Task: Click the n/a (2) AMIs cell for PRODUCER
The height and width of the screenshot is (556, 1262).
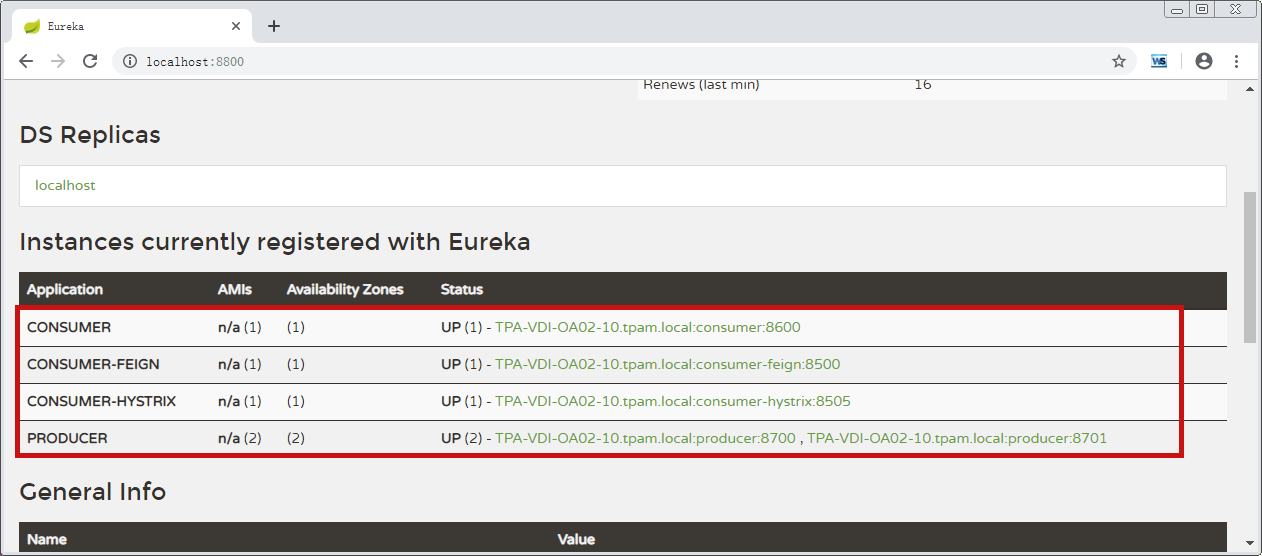Action: (240, 438)
